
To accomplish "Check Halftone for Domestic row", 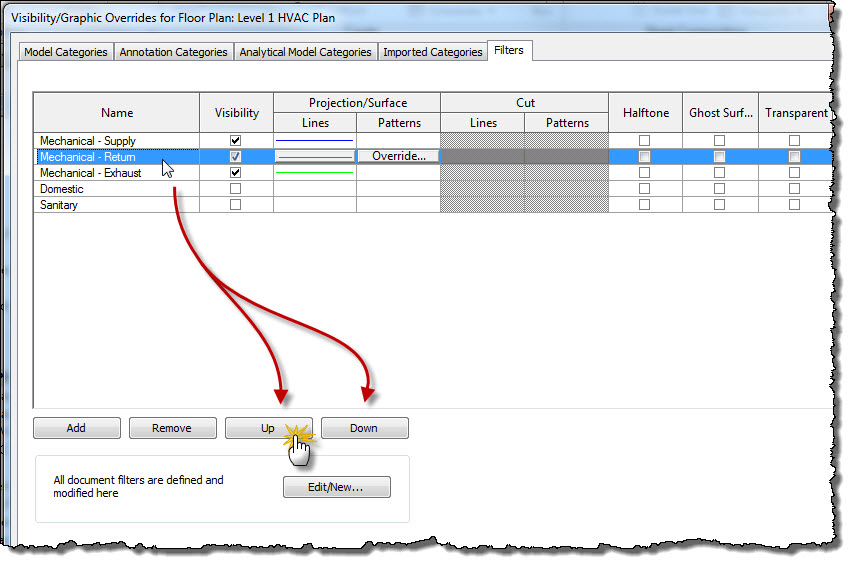I will point(644,189).
